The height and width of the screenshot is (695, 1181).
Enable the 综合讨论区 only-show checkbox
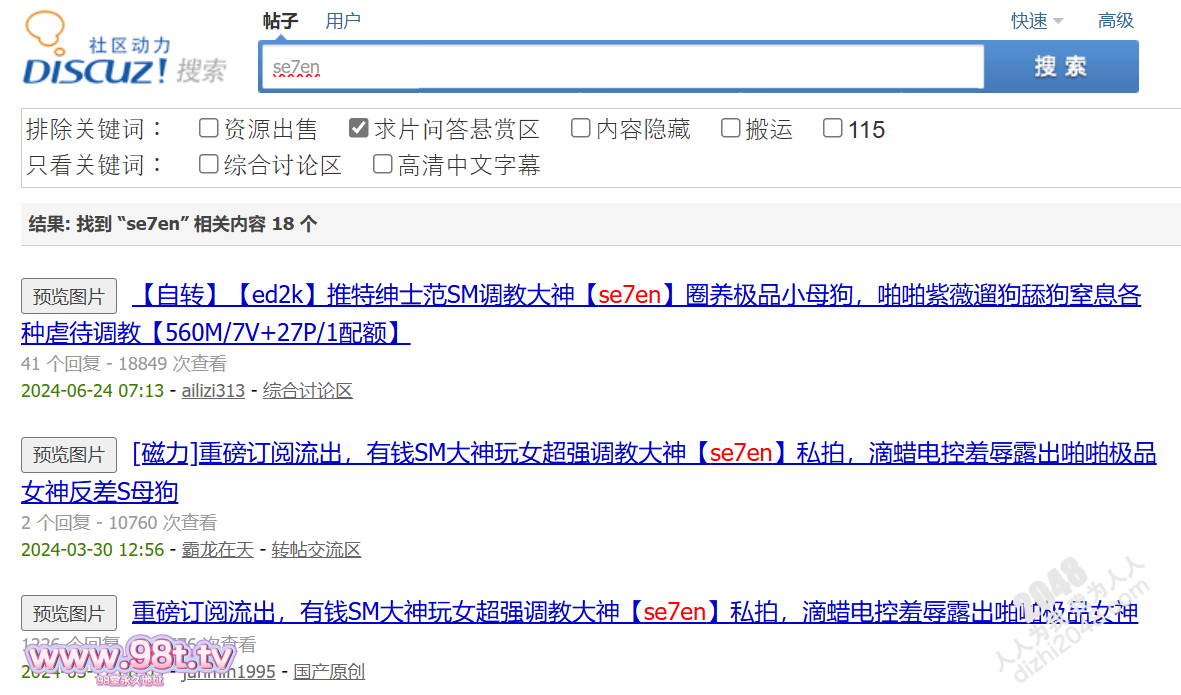[x=208, y=164]
